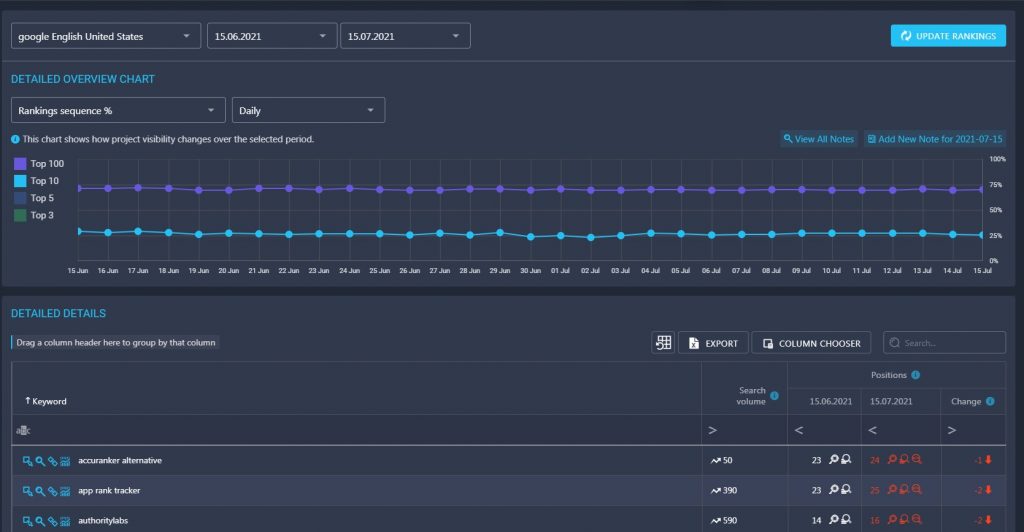Image resolution: width=1024 pixels, height=532 pixels.
Task: Open the google English United States dropdown
Action: click(106, 36)
